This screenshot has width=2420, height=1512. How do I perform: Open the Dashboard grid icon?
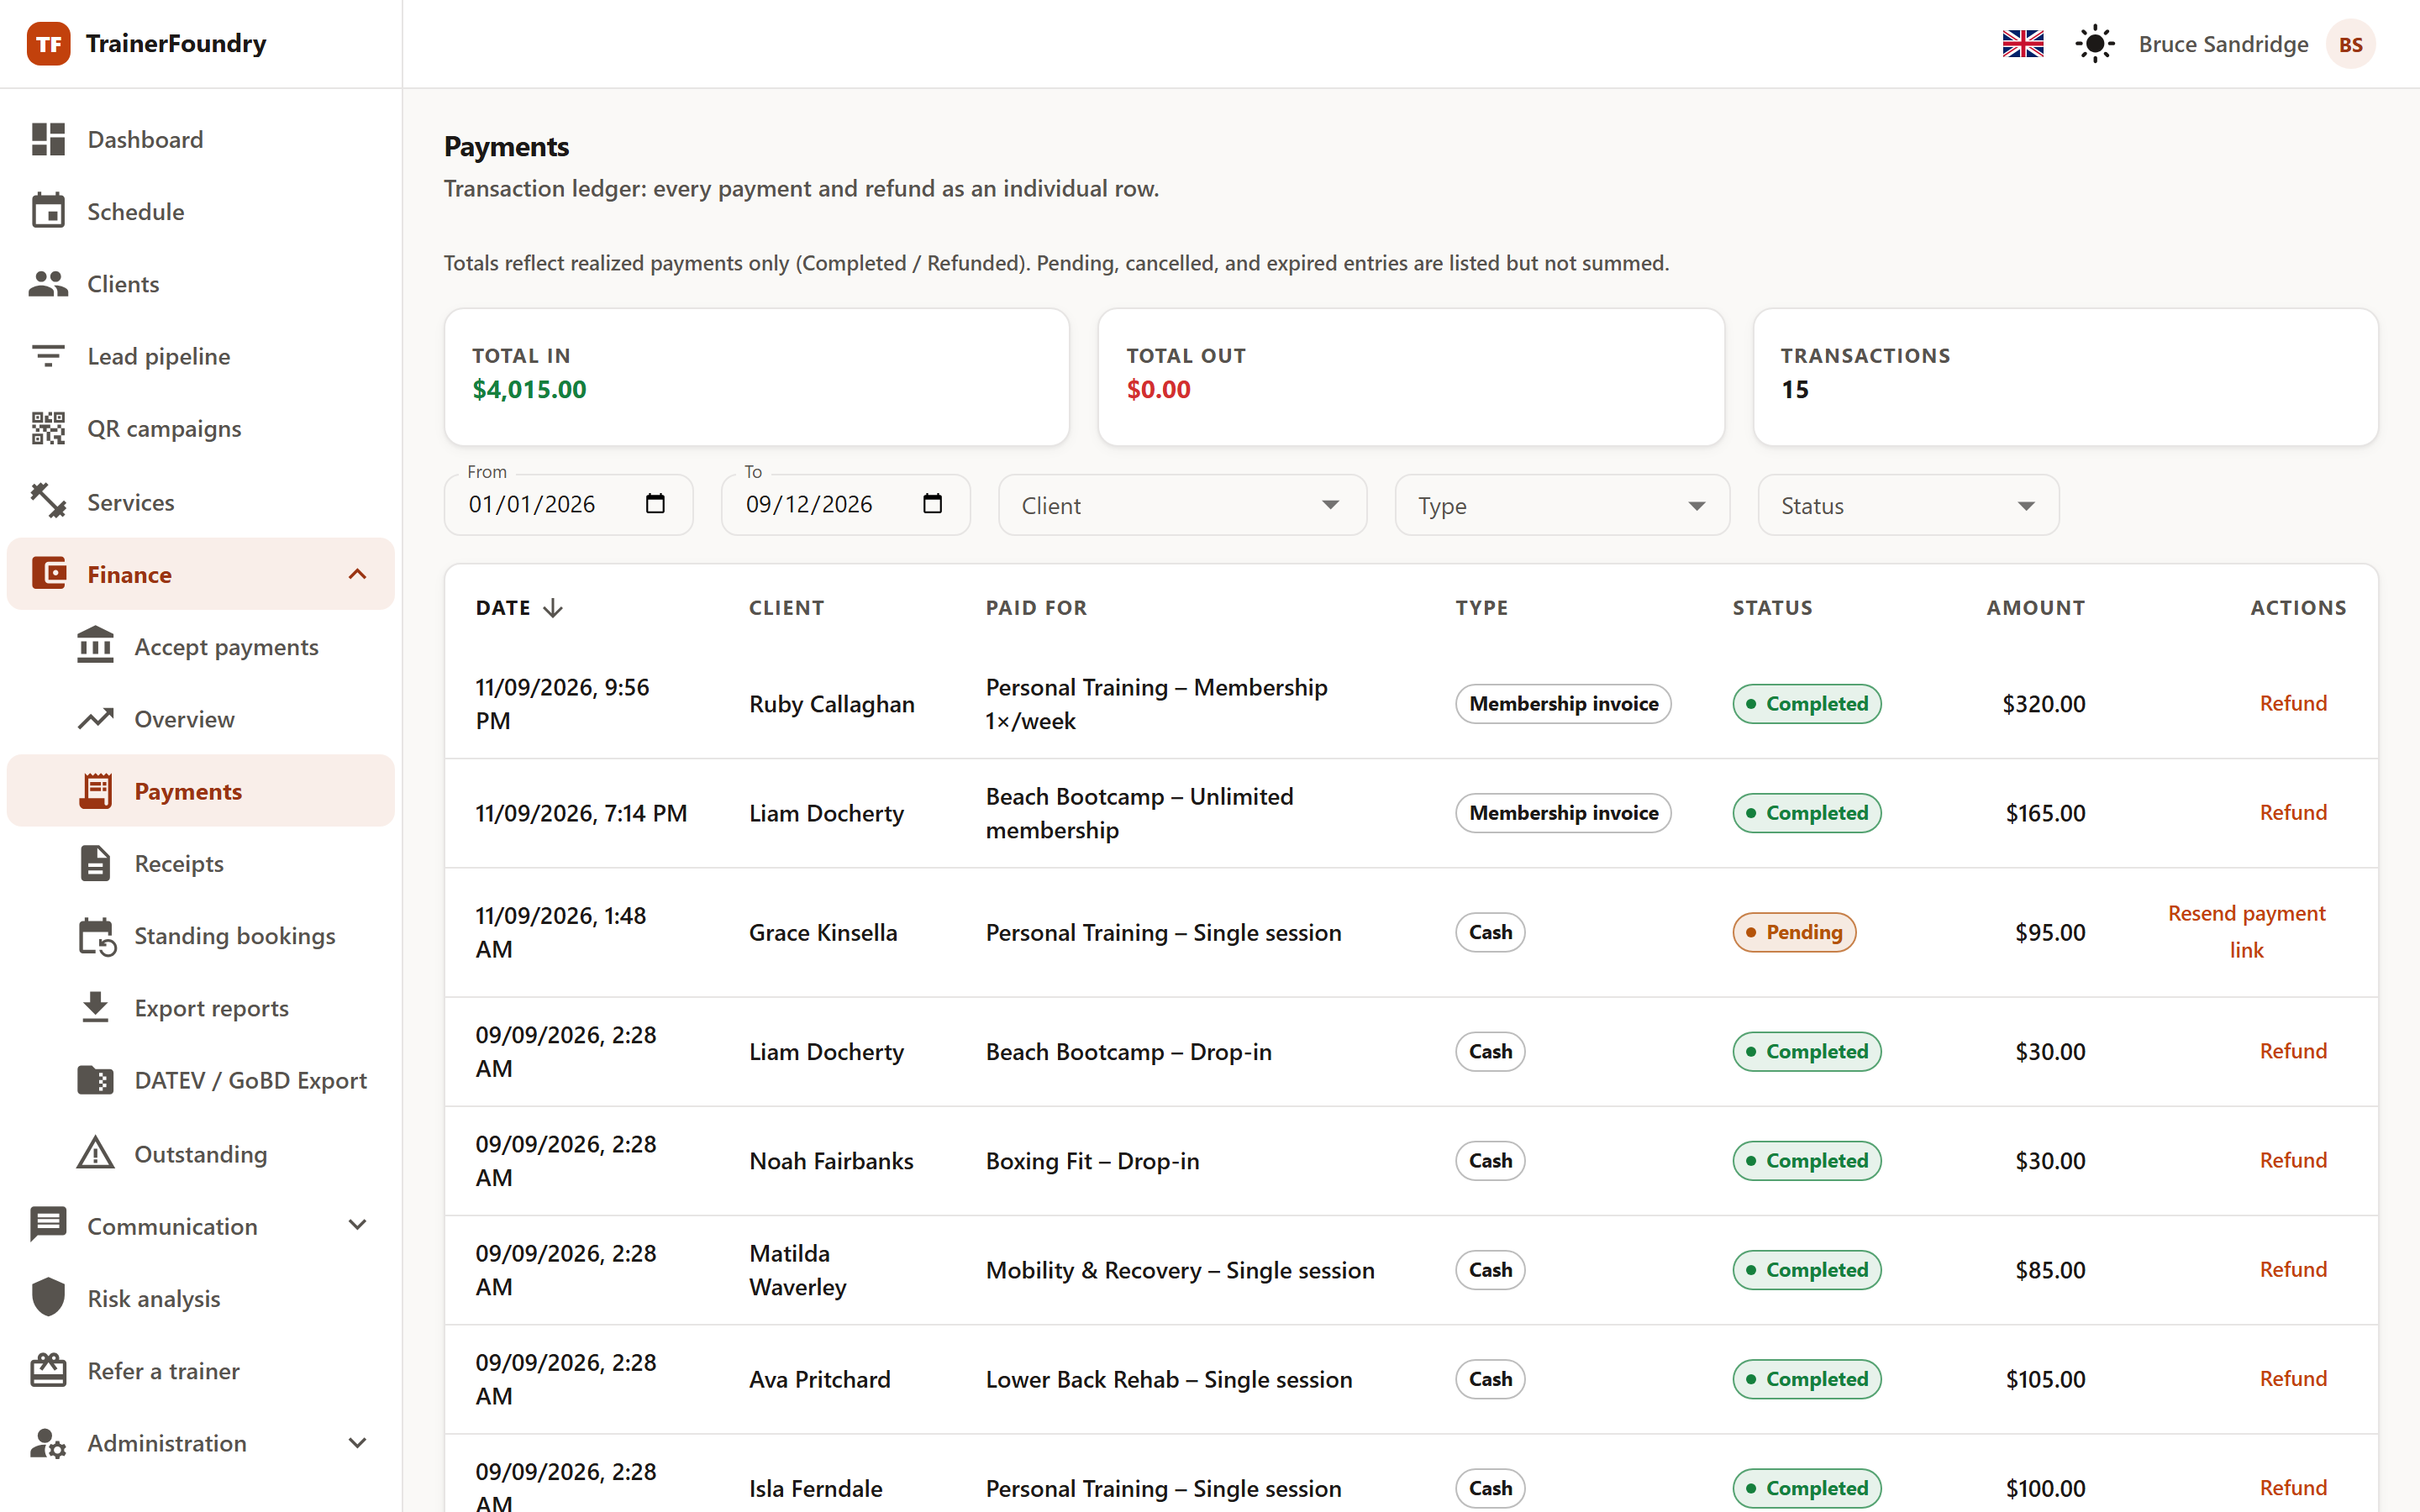point(48,139)
